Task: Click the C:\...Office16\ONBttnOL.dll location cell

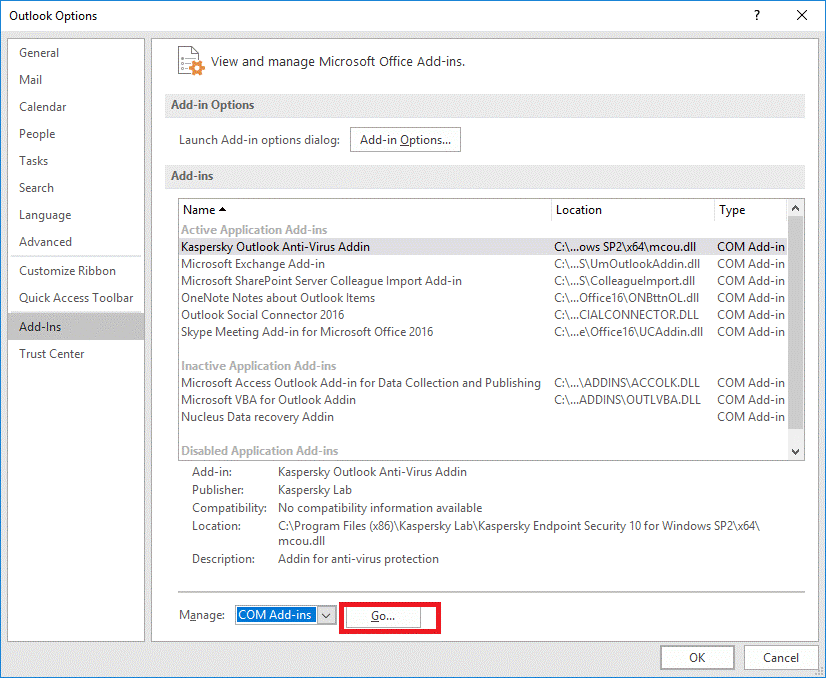Action: pyautogui.click(x=626, y=298)
